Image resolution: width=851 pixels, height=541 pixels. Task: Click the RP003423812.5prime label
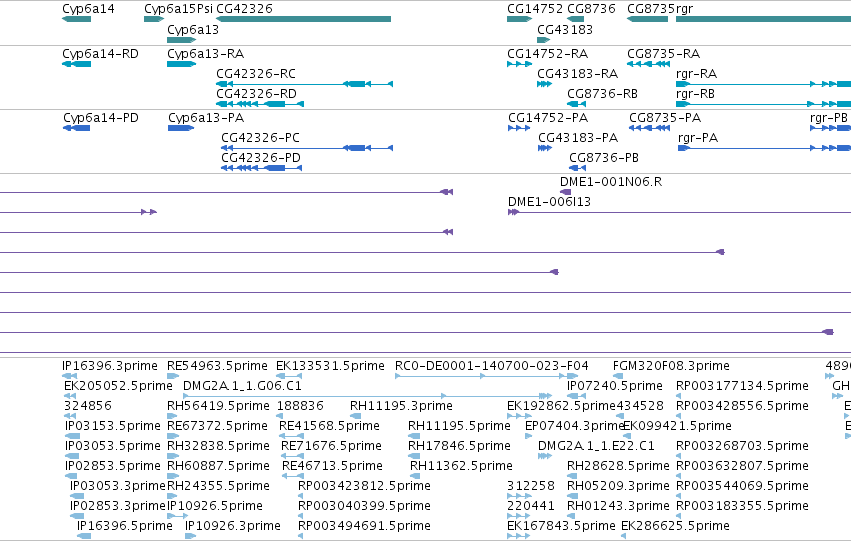(x=364, y=486)
